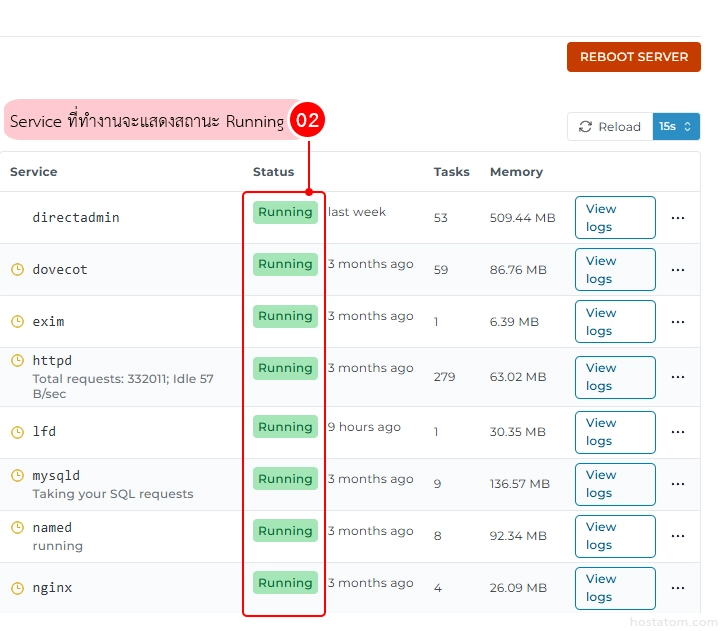Select the nginx service name

click(x=52, y=588)
